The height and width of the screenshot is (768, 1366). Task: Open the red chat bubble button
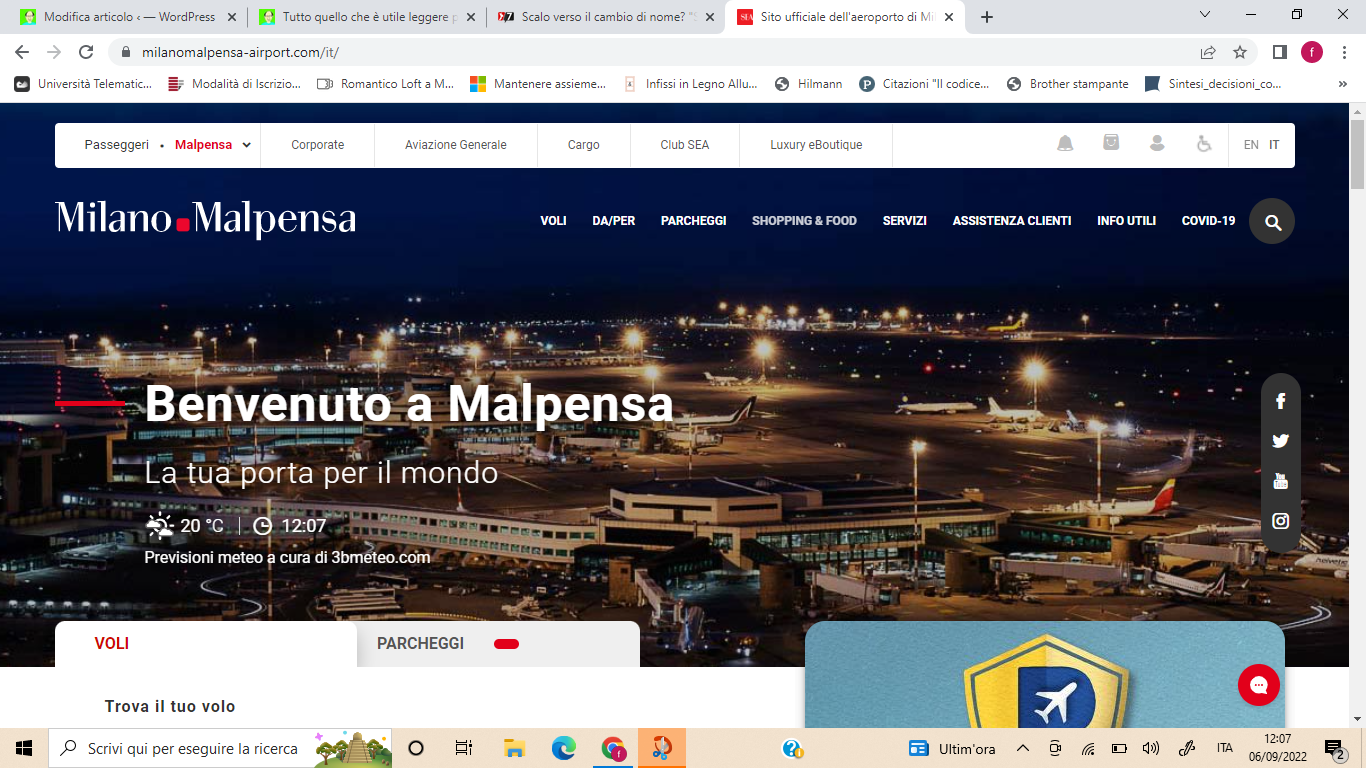click(1259, 685)
